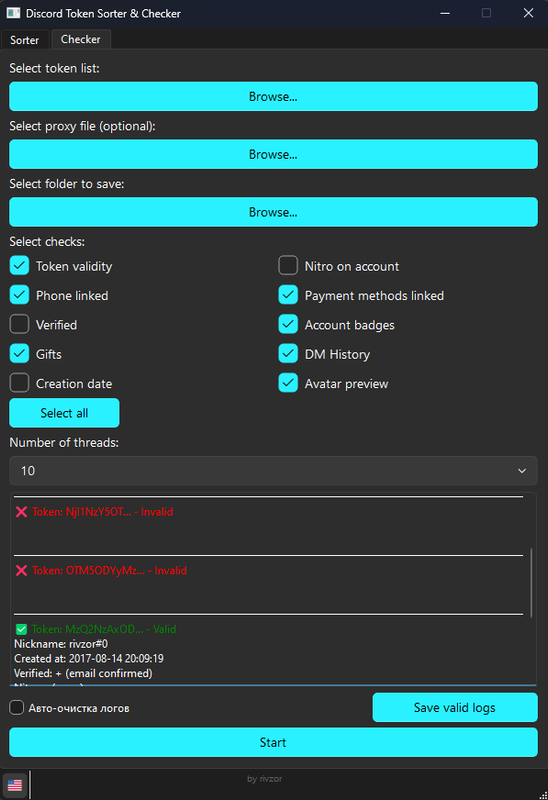Click the 'Created at: 2017-08-14 20:09:19' line
The height and width of the screenshot is (800, 548).
pos(89,659)
